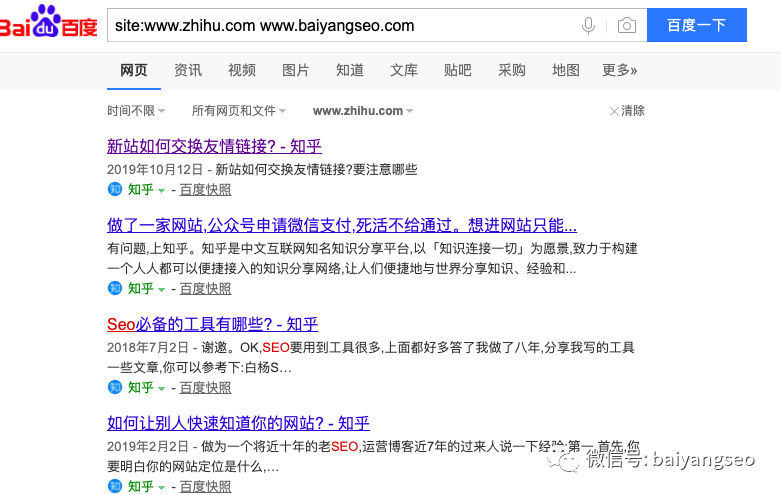Screen dimensions: 781x495
Task: Expand 知乎 source arrow under Seo必备的工具 result
Action: [161, 388]
